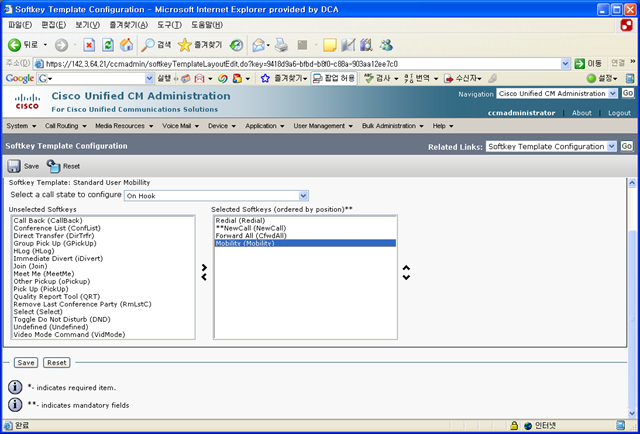Open the Bulk Administration menu
Screen dimensions: 640x434
point(393,126)
